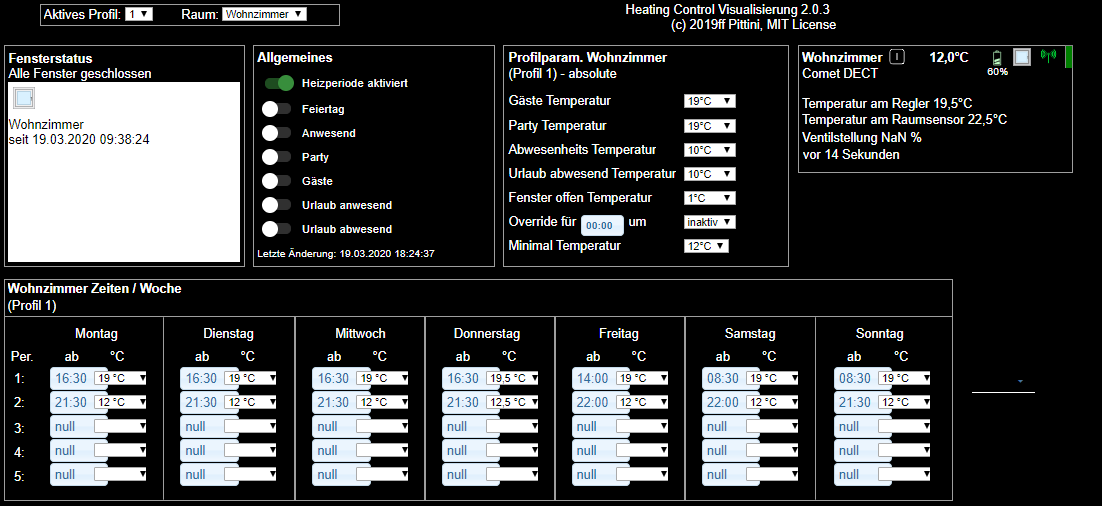
Task: Click the info icon next to Wohnzimmer title
Action: coord(897,57)
